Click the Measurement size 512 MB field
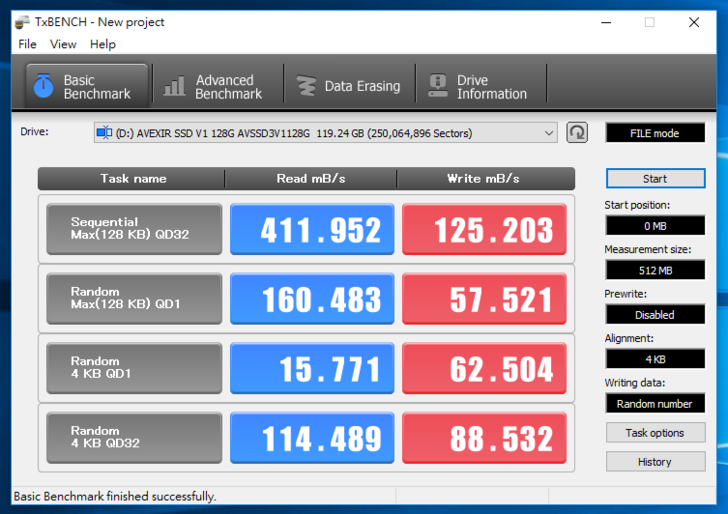The image size is (728, 514). click(655, 270)
